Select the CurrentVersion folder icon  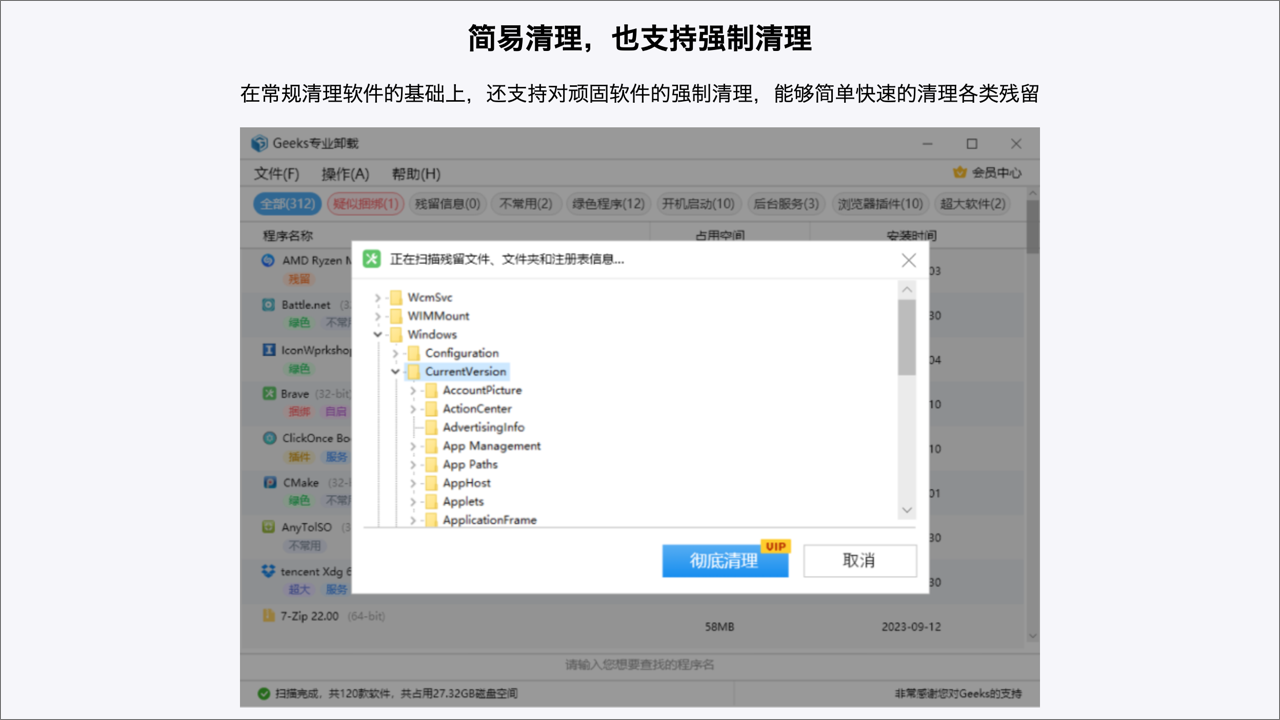(x=413, y=372)
